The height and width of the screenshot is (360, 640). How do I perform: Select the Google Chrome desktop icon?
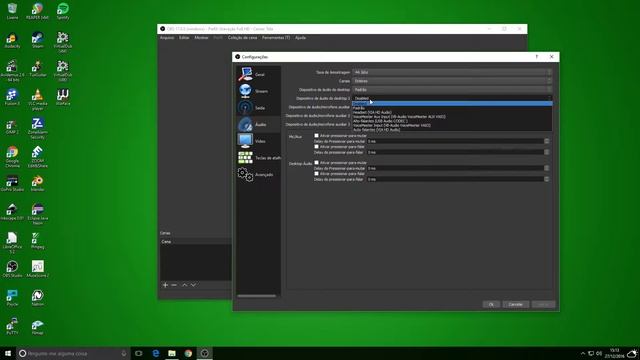12,157
